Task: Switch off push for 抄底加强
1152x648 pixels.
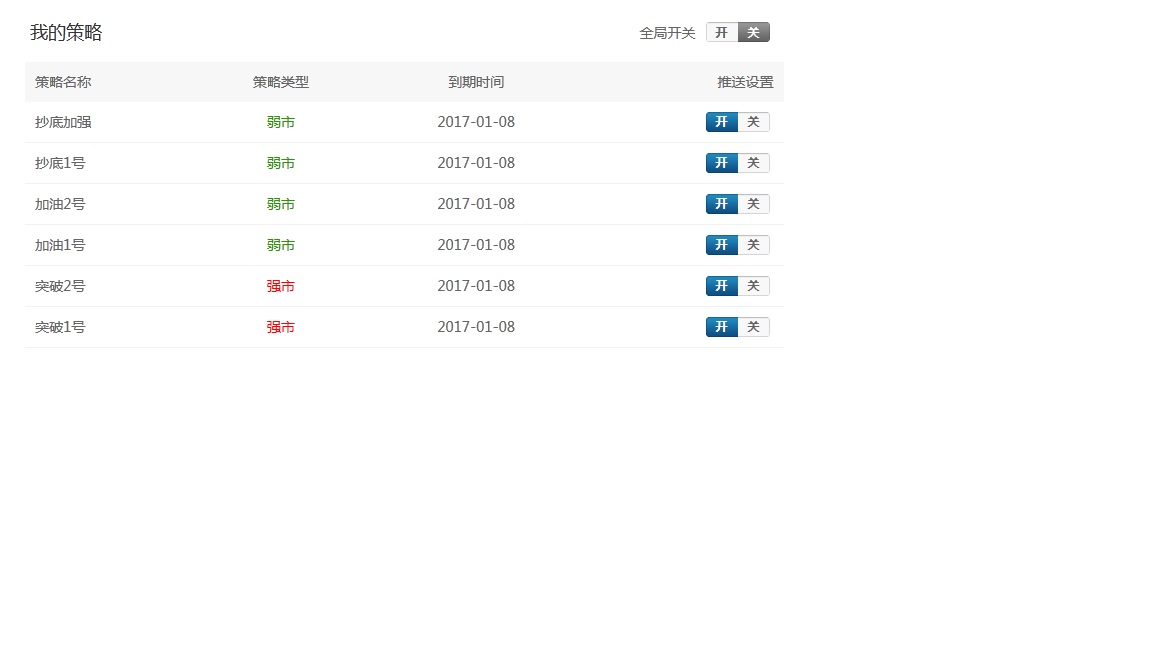Action: pos(754,122)
